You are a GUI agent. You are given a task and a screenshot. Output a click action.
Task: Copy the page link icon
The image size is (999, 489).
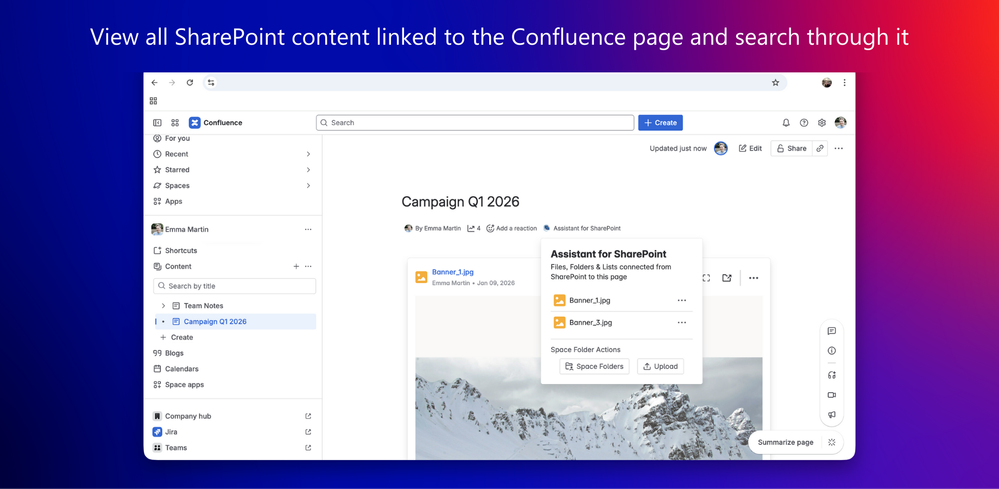[820, 148]
